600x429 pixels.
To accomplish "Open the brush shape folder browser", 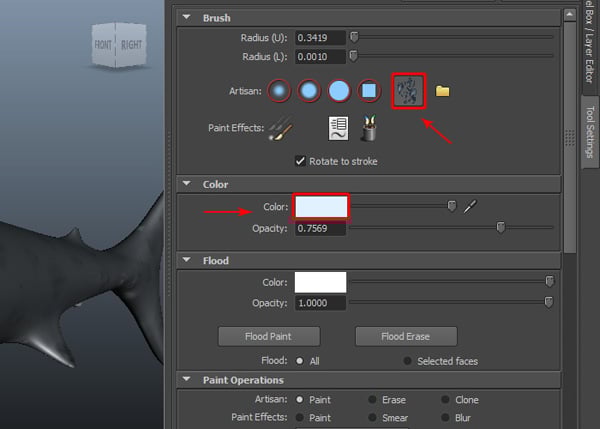I will click(442, 92).
